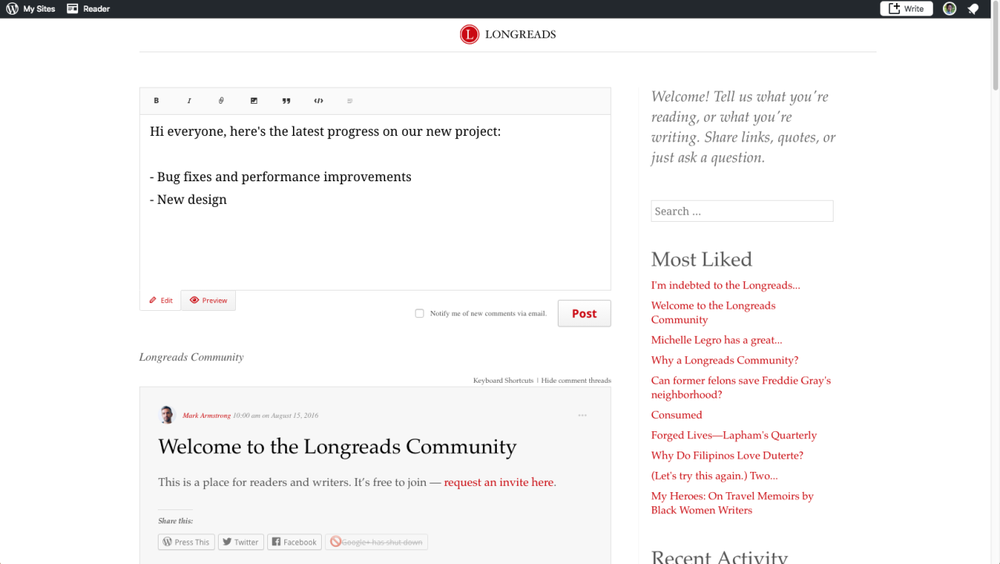Click Hide comment threads

(576, 380)
